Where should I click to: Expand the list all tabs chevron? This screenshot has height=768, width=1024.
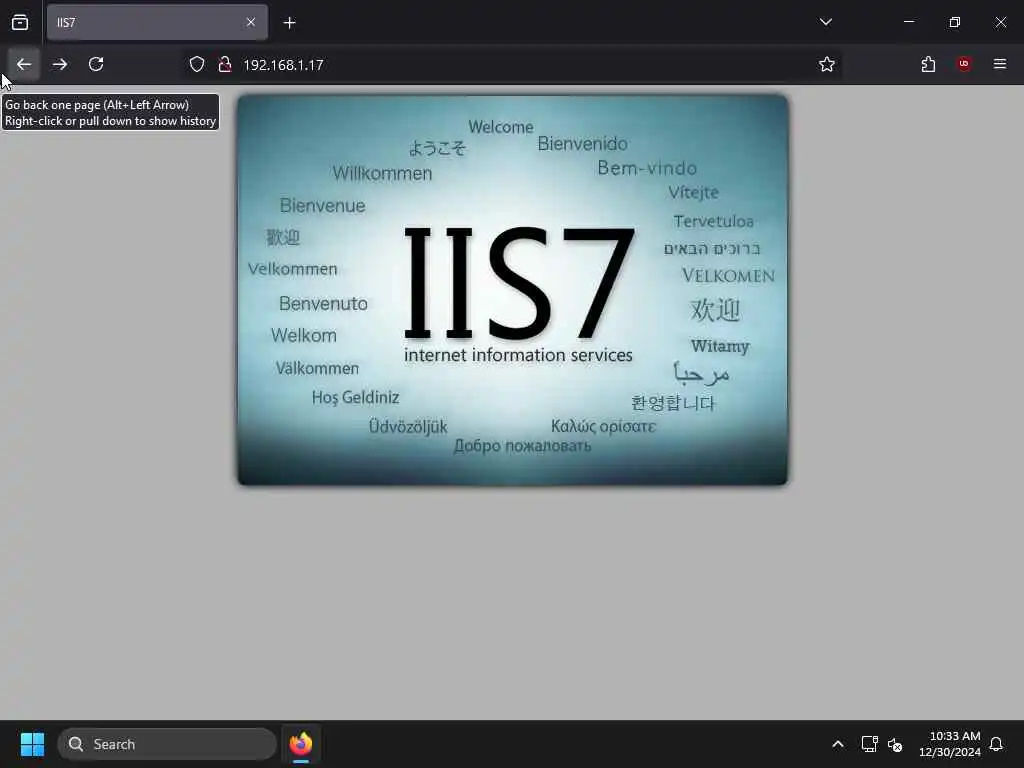click(825, 22)
